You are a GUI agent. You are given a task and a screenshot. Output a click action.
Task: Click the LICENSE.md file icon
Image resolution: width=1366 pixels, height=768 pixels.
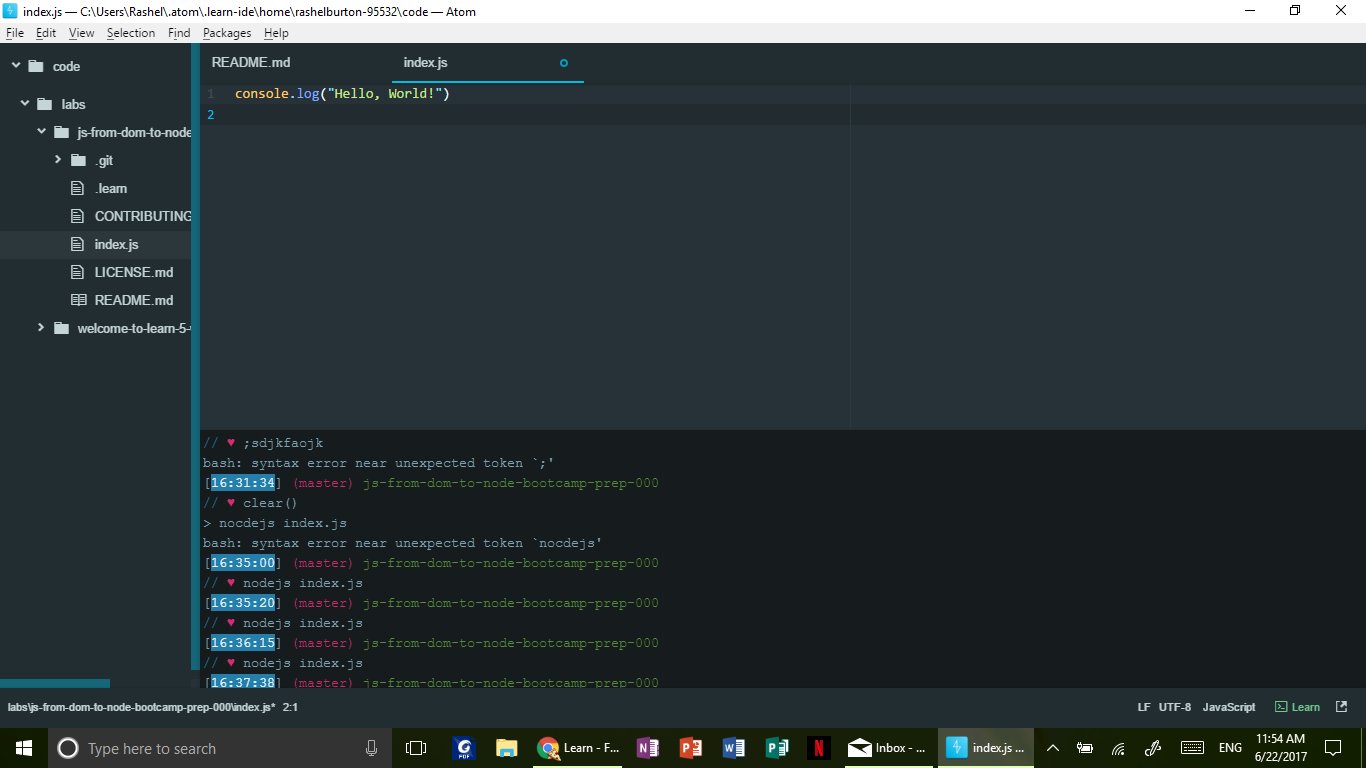tap(77, 272)
